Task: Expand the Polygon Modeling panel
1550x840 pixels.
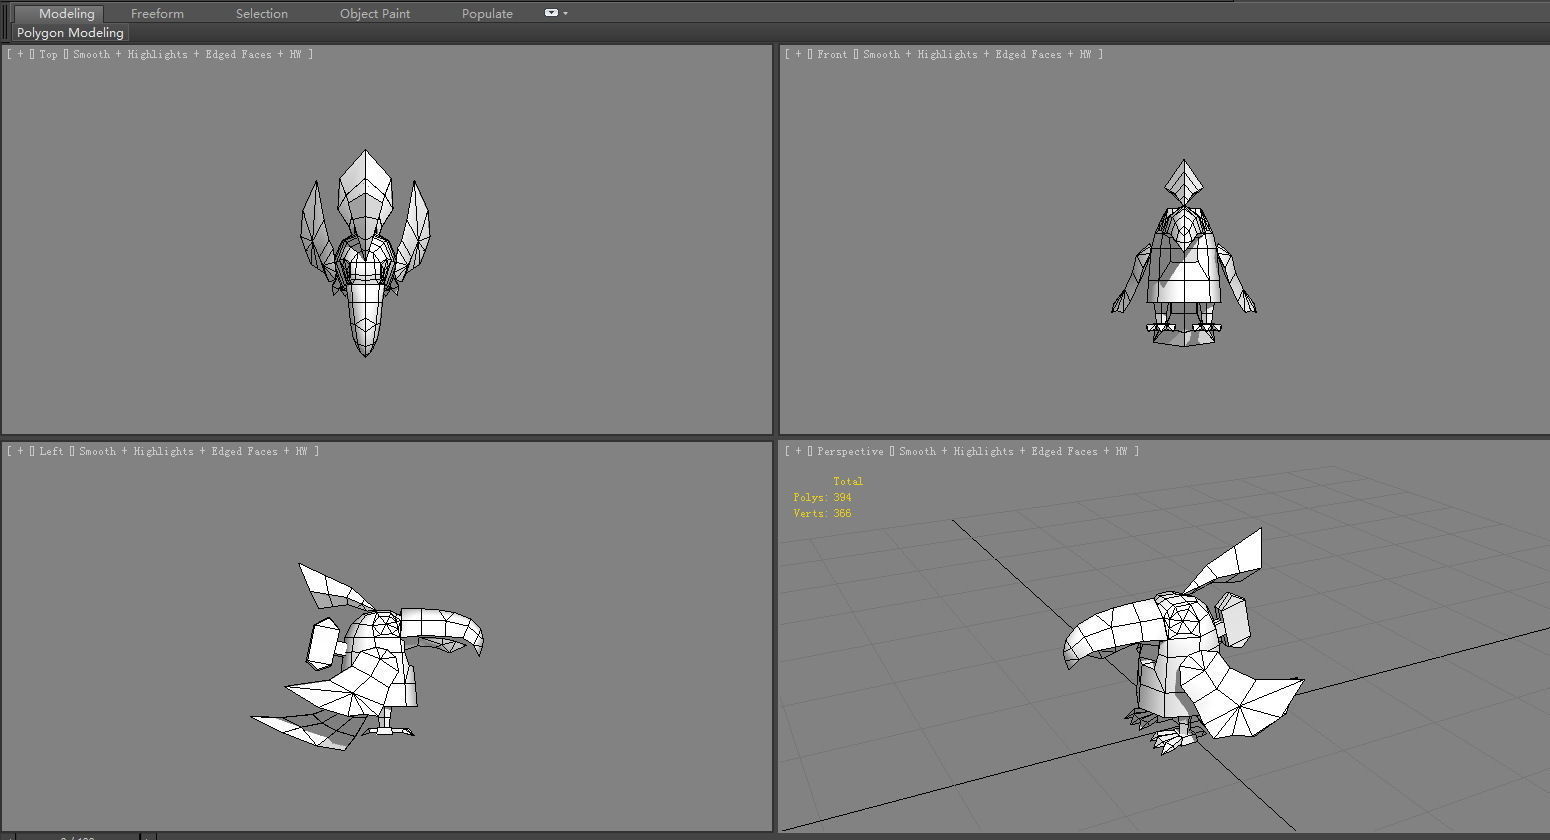Action: click(70, 33)
